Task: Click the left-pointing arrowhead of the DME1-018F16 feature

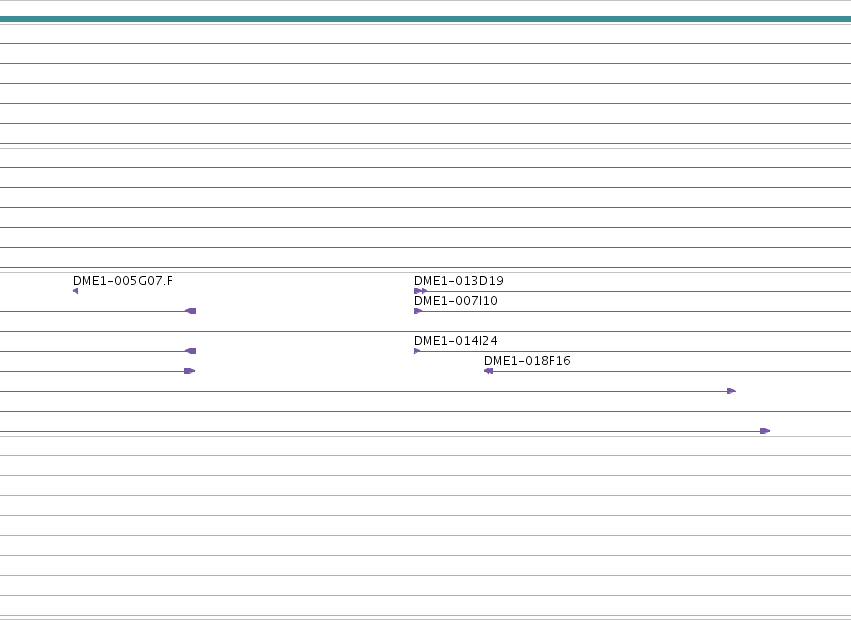Action: pyautogui.click(x=488, y=371)
